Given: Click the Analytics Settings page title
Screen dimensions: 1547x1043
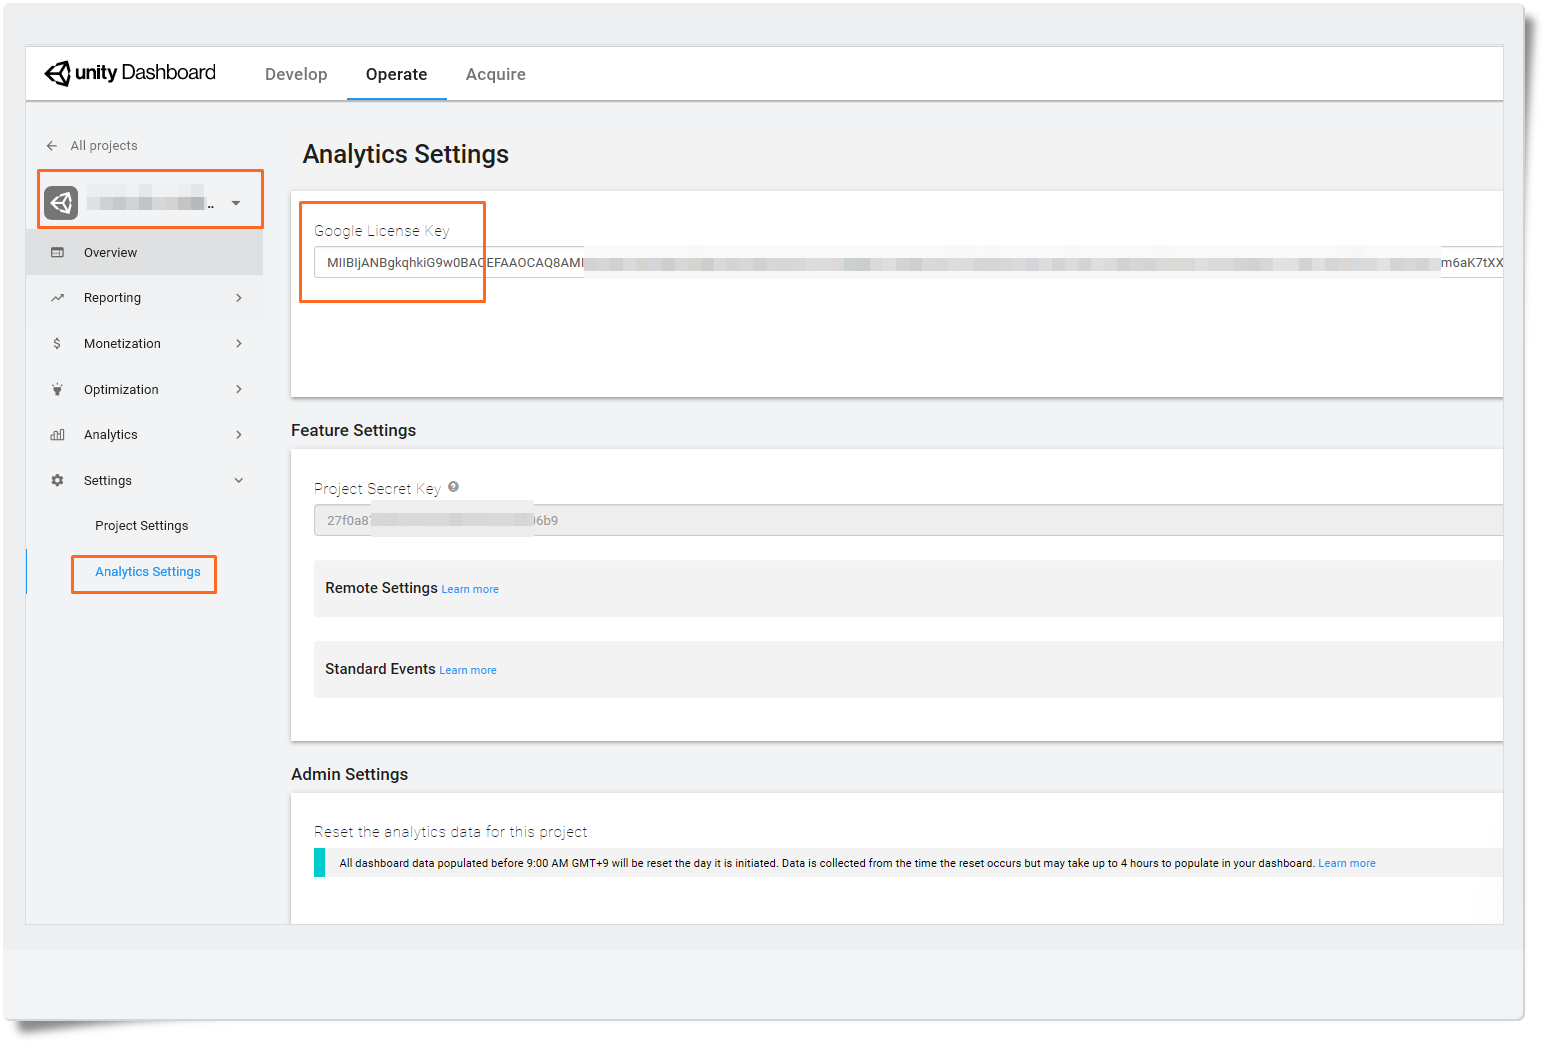Looking at the screenshot, I should 406,154.
